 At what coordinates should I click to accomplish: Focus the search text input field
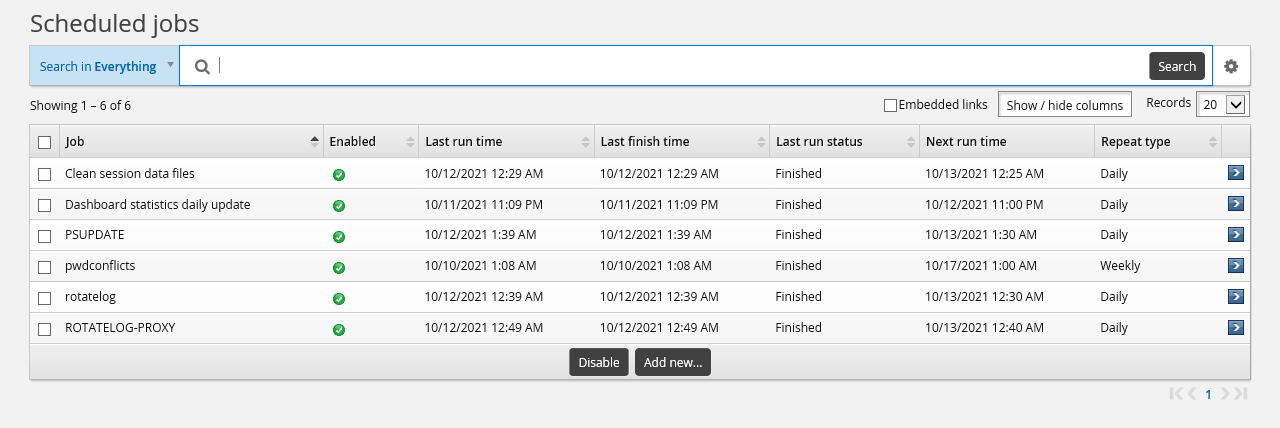click(x=680, y=66)
